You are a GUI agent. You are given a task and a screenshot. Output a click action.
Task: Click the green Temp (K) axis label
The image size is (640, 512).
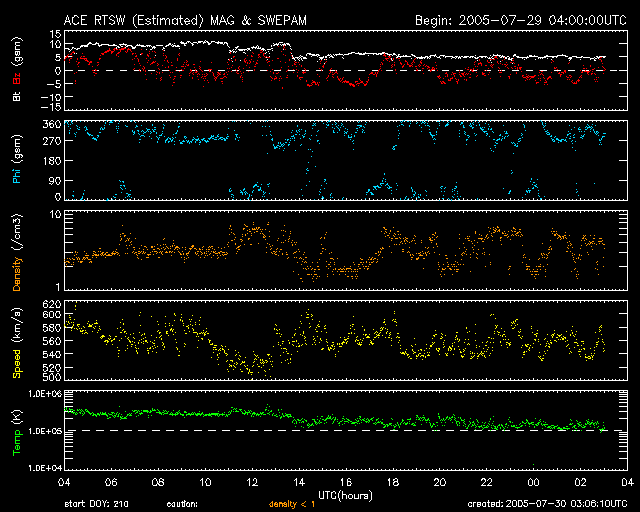point(17,430)
